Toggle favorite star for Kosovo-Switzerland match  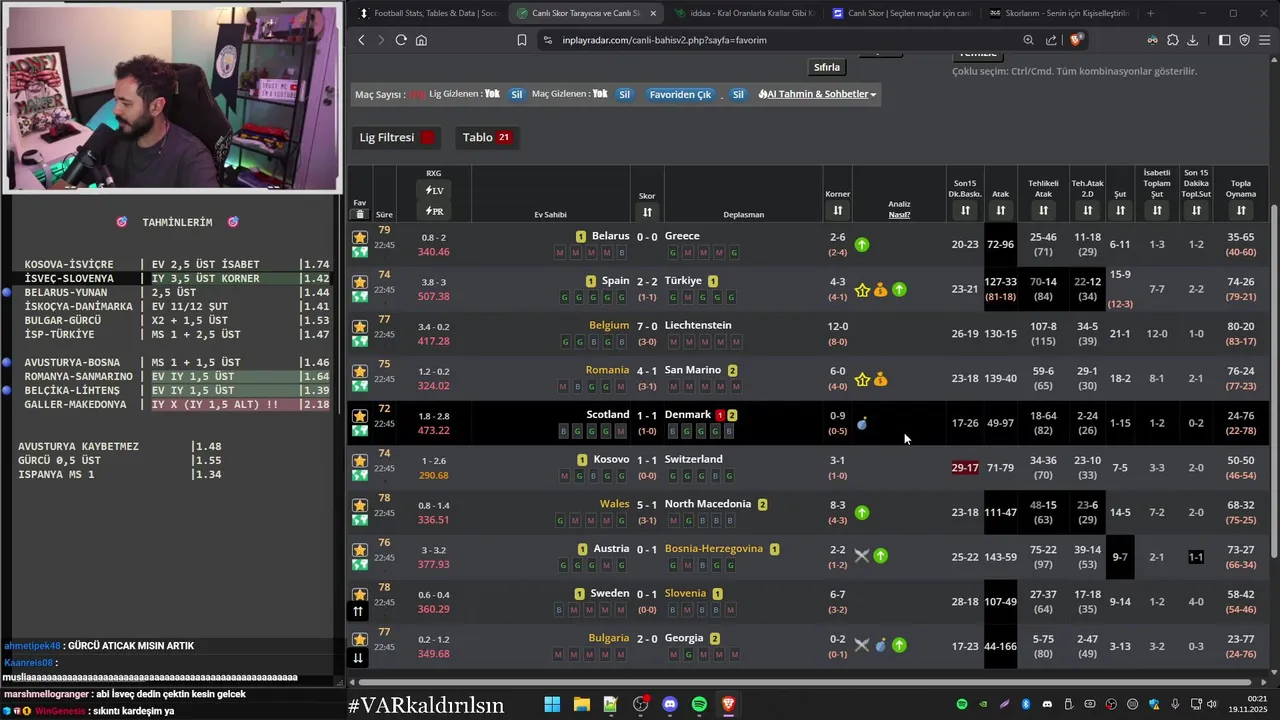(360, 461)
